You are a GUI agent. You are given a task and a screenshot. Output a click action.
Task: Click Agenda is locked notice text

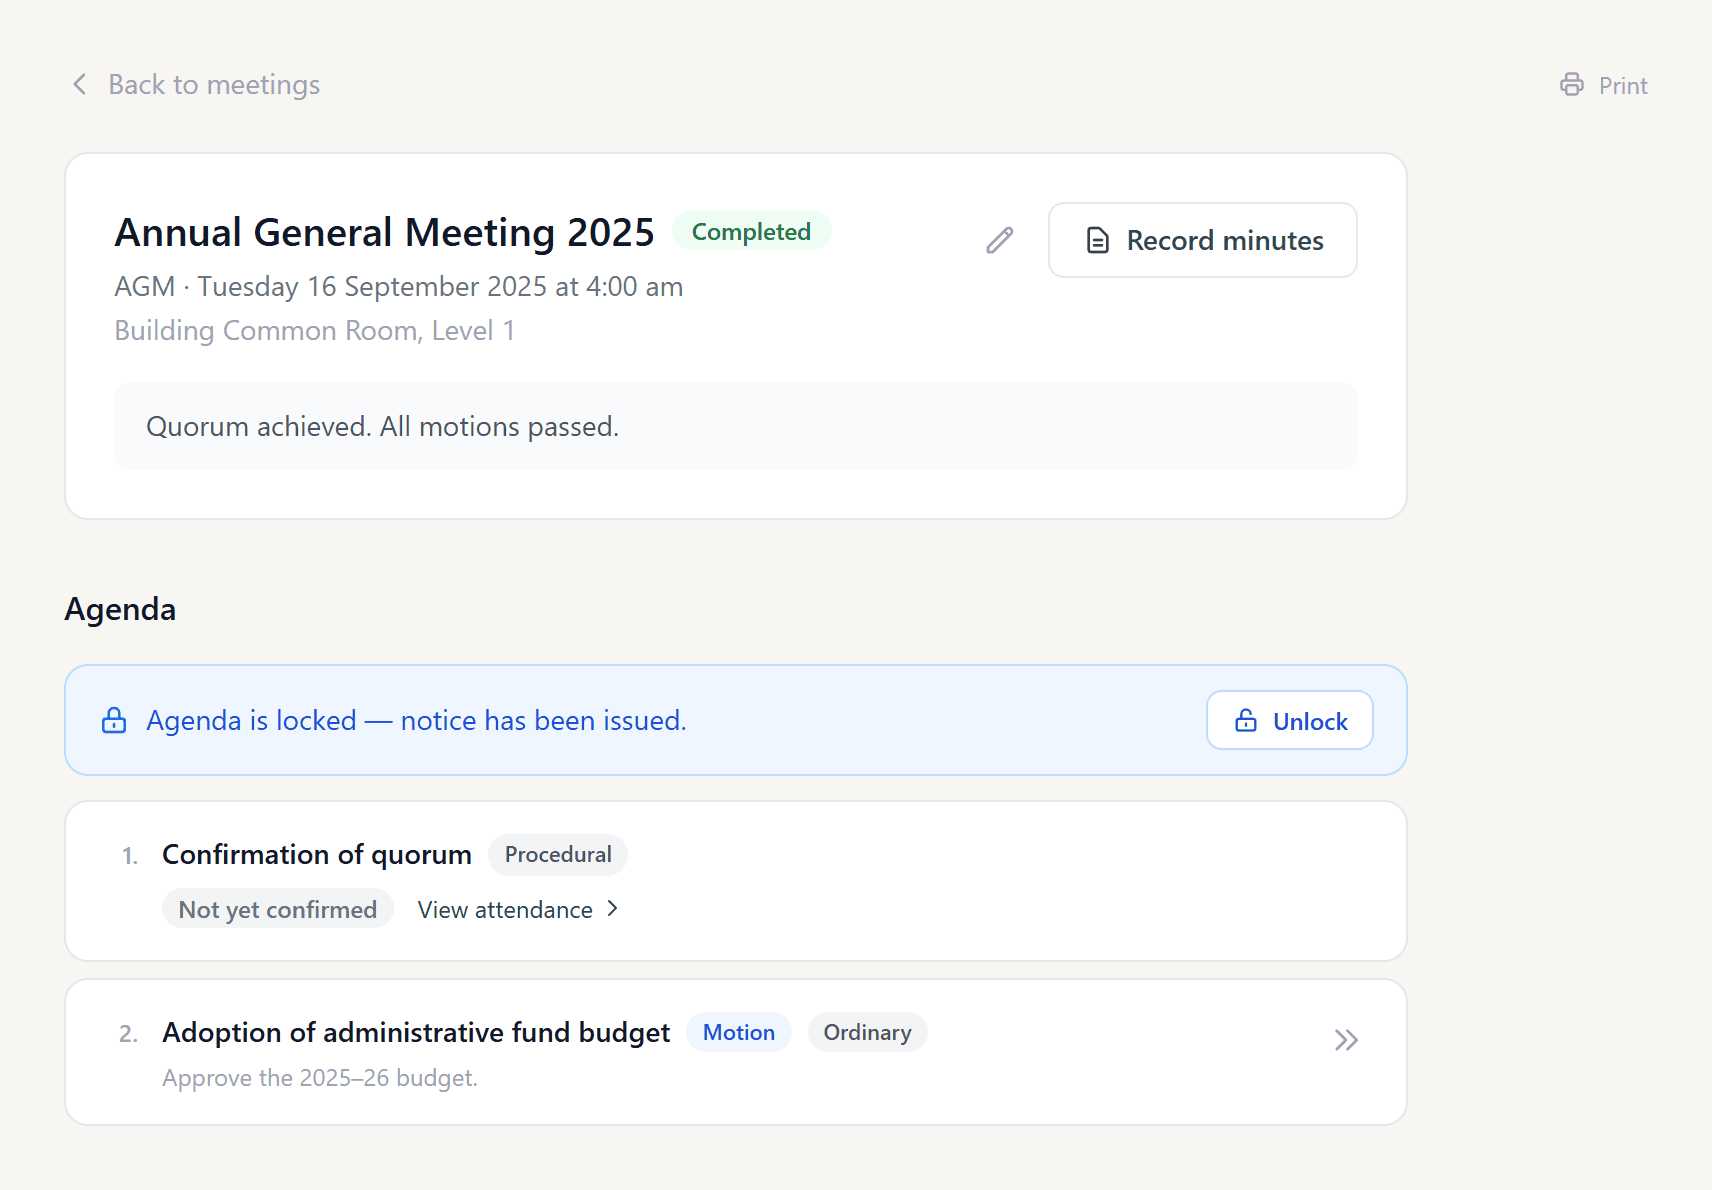(416, 720)
